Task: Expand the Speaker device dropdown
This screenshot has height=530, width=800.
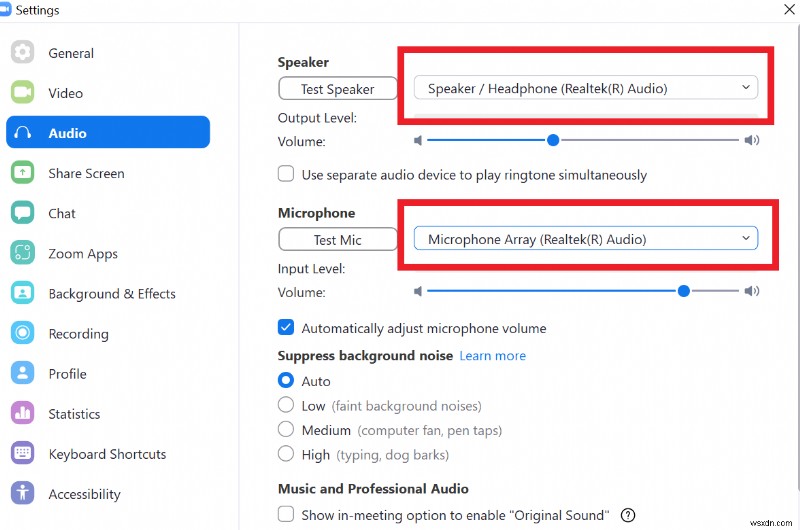Action: point(586,88)
